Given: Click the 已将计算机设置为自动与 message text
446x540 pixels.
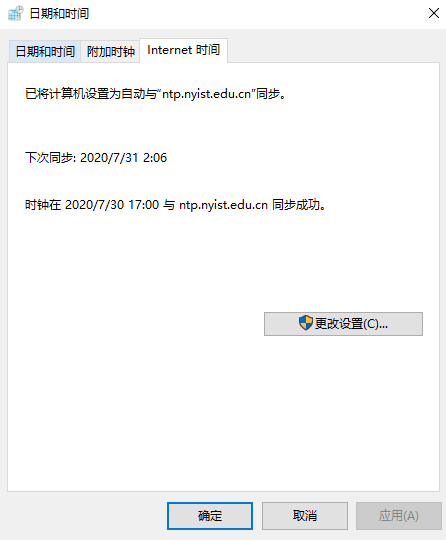Looking at the screenshot, I should 91,94.
